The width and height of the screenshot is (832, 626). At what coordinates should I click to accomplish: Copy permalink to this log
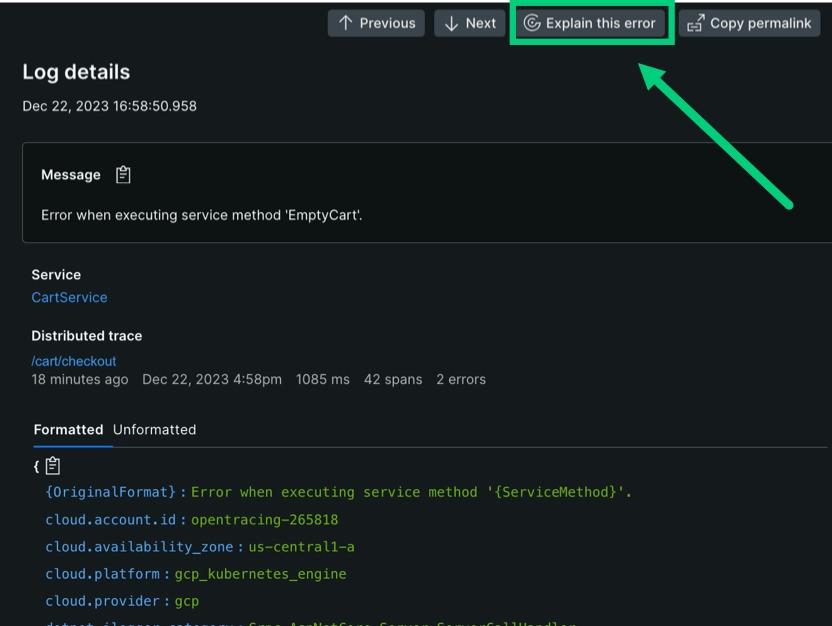click(x=749, y=23)
